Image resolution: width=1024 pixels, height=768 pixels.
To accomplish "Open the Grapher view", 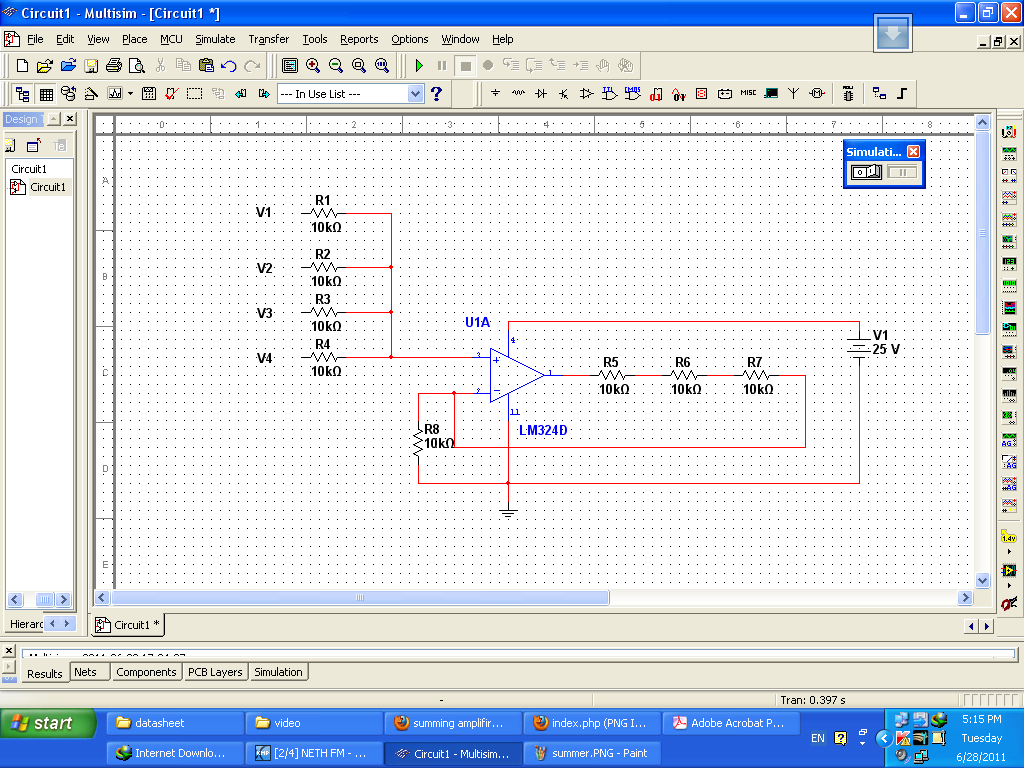I will pyautogui.click(x=115, y=93).
